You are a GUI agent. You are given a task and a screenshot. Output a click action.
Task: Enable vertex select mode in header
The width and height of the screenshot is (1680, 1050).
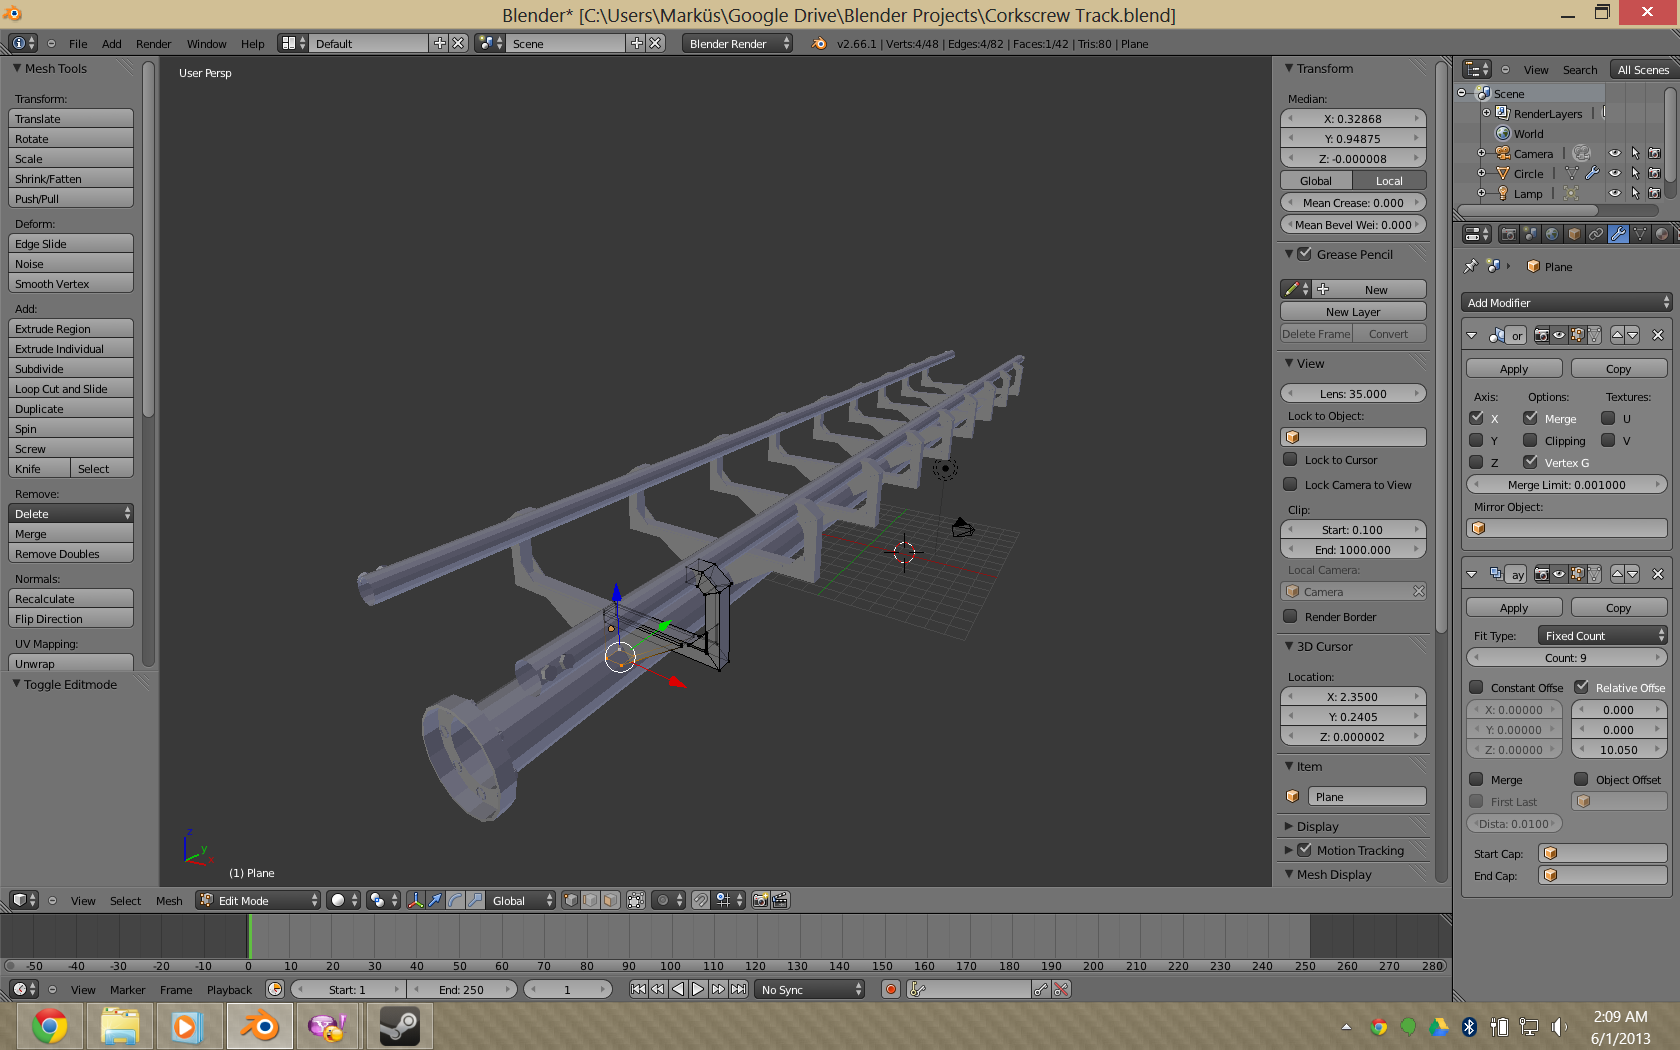click(570, 900)
